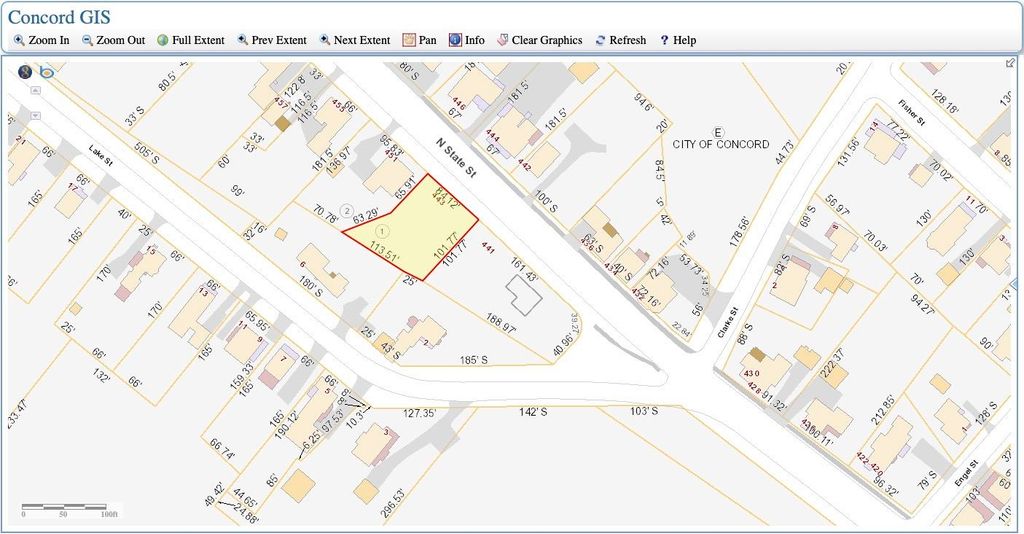Select the Zoom Out tool
The width and height of the screenshot is (1024, 534).
click(x=88, y=41)
